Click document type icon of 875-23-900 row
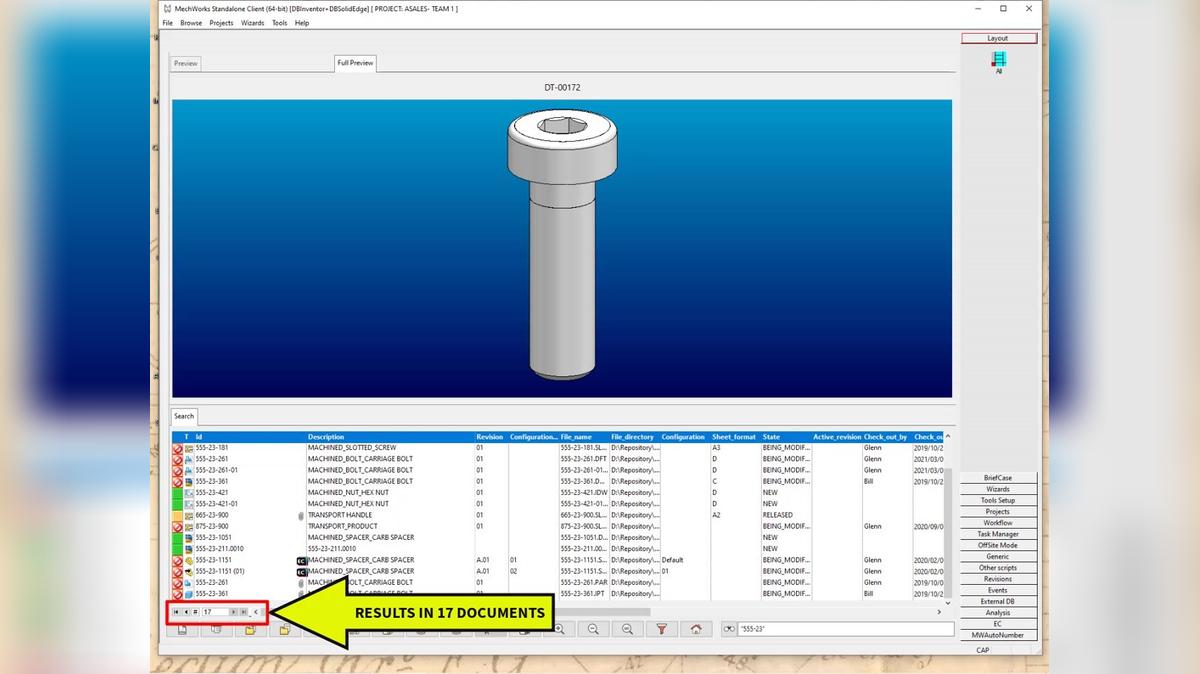Image resolution: width=1200 pixels, height=674 pixels. click(188, 526)
